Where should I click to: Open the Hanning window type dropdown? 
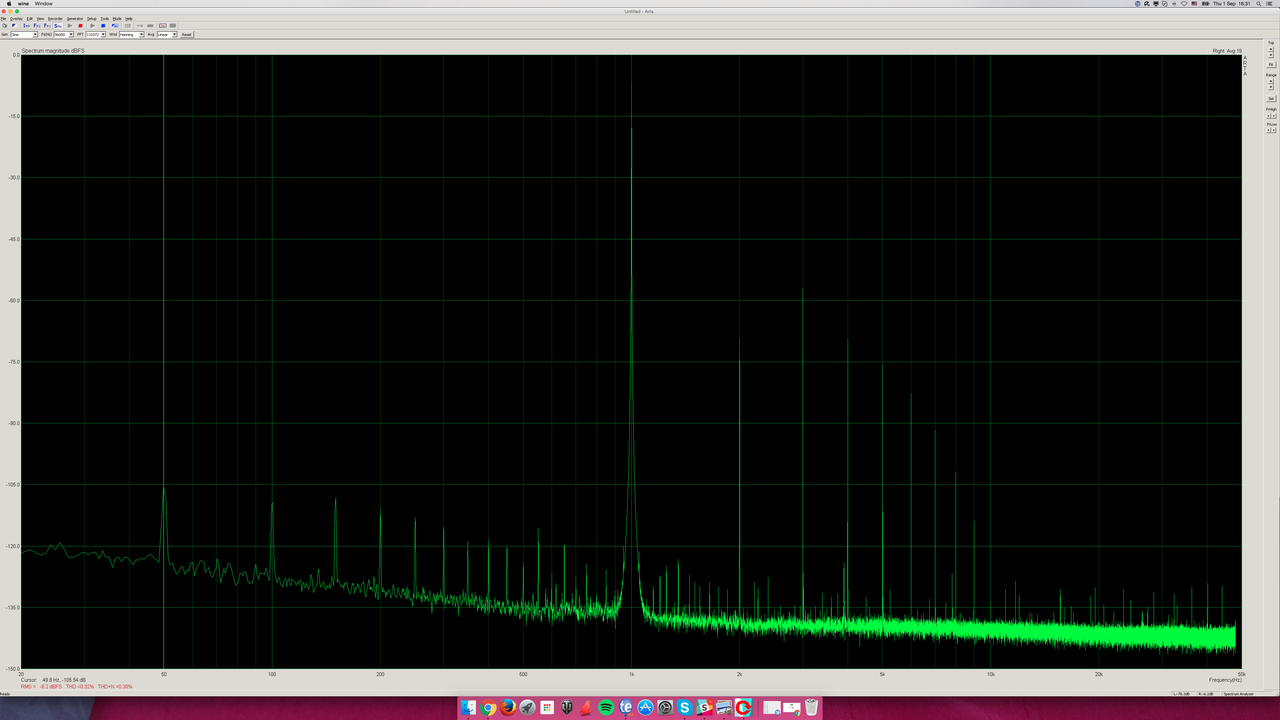[131, 34]
